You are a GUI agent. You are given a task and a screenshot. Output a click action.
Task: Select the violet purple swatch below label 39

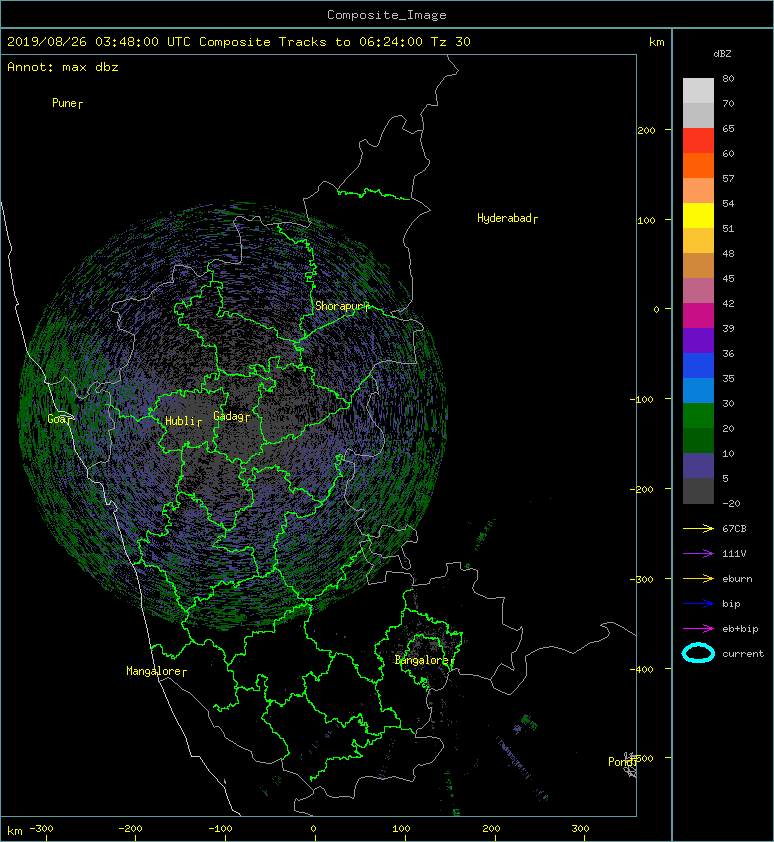pyautogui.click(x=698, y=340)
